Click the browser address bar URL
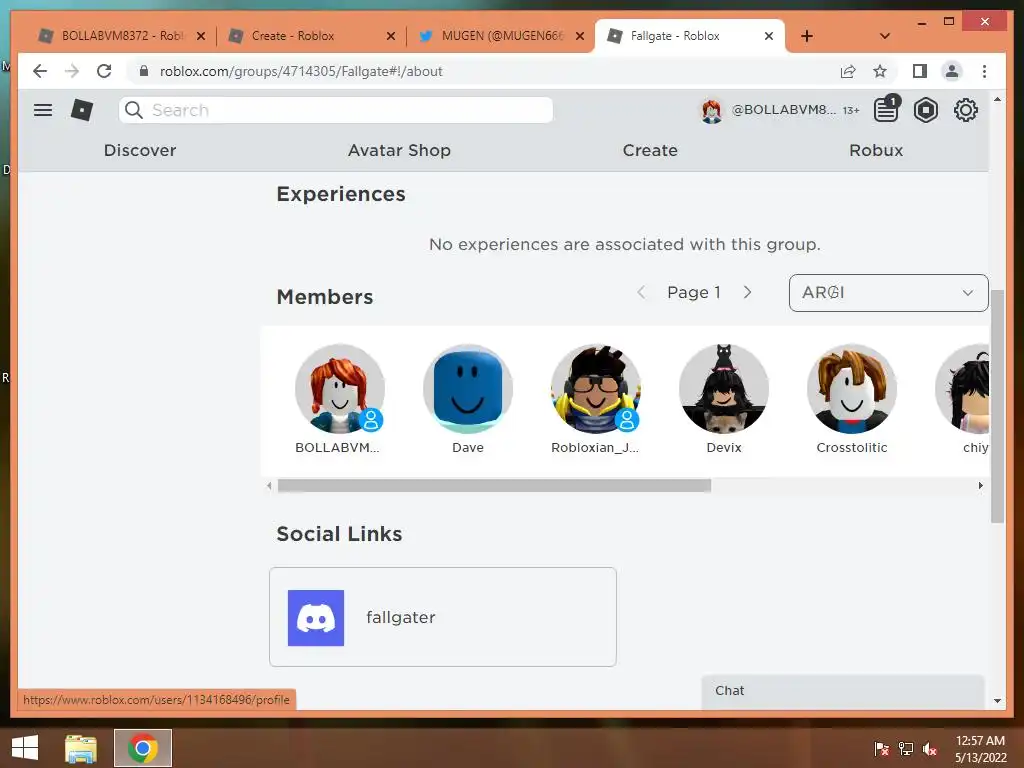The height and width of the screenshot is (768, 1024). click(x=301, y=71)
